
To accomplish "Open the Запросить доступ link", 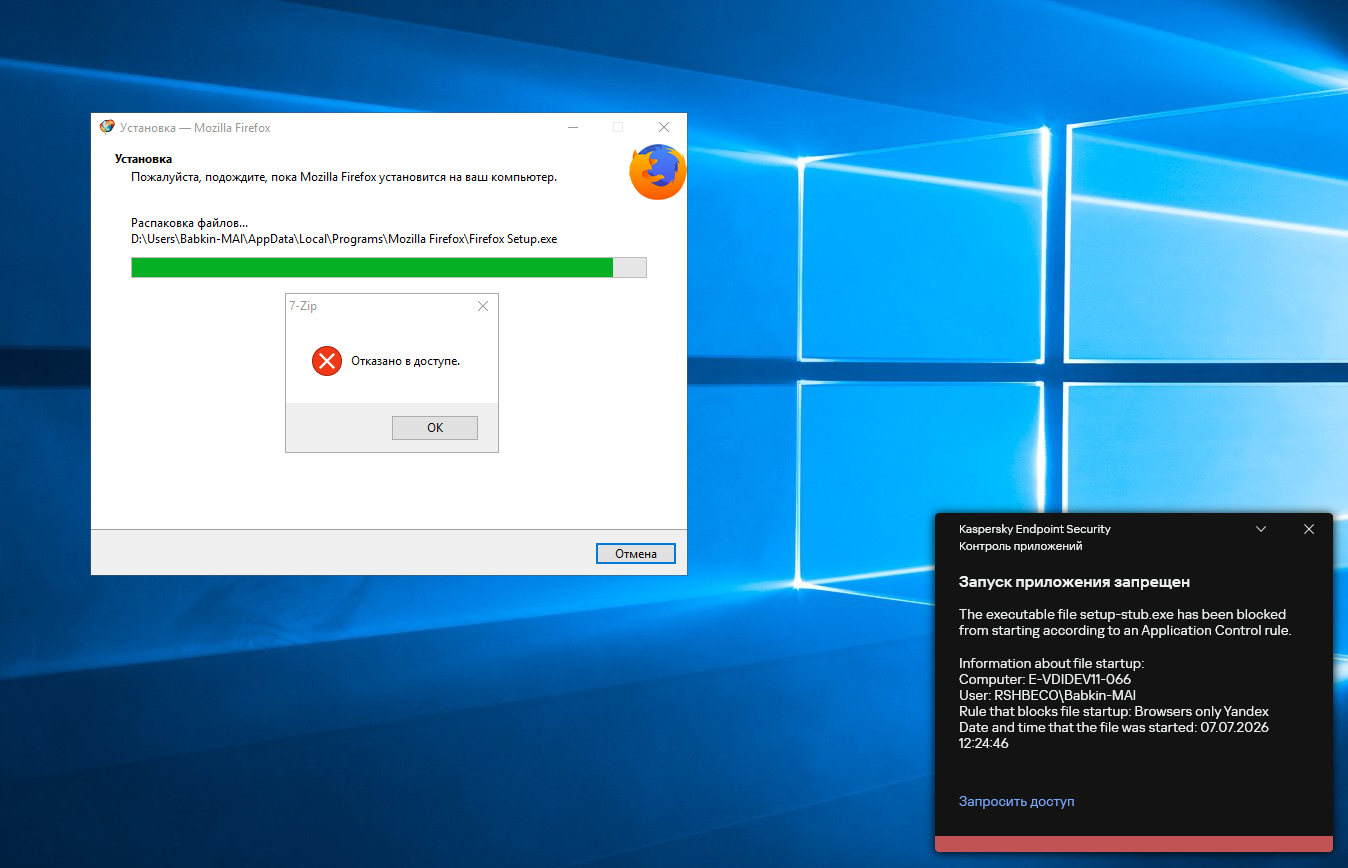I will point(1017,801).
